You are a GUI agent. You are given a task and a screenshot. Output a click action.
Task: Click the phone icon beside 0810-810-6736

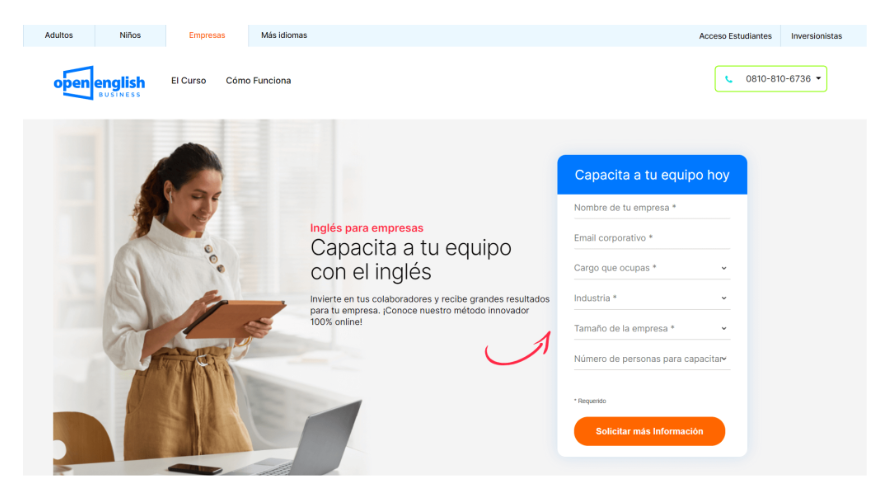(728, 79)
